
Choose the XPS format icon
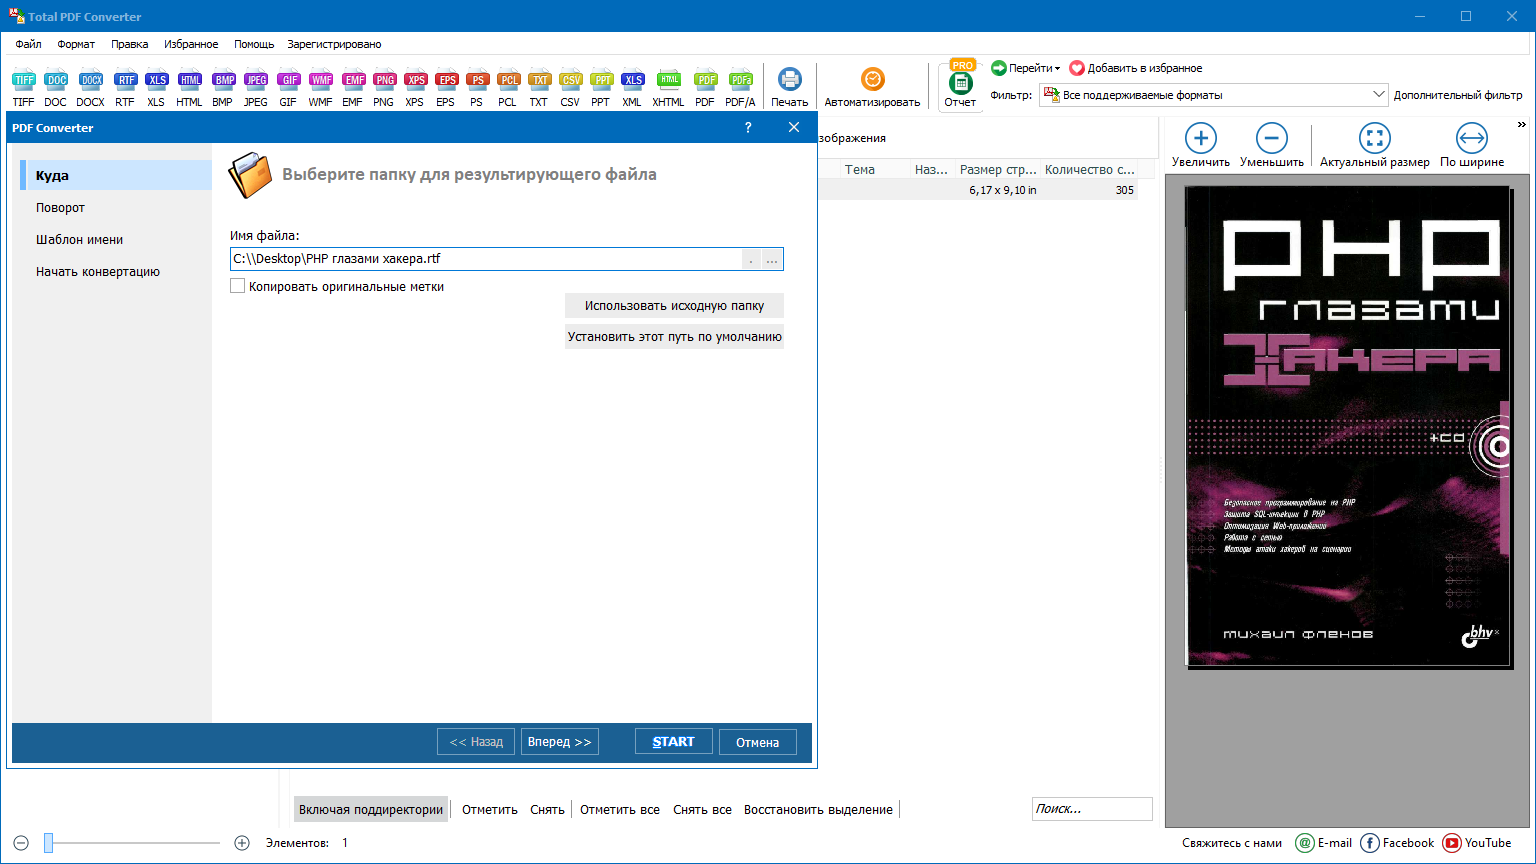pos(415,80)
